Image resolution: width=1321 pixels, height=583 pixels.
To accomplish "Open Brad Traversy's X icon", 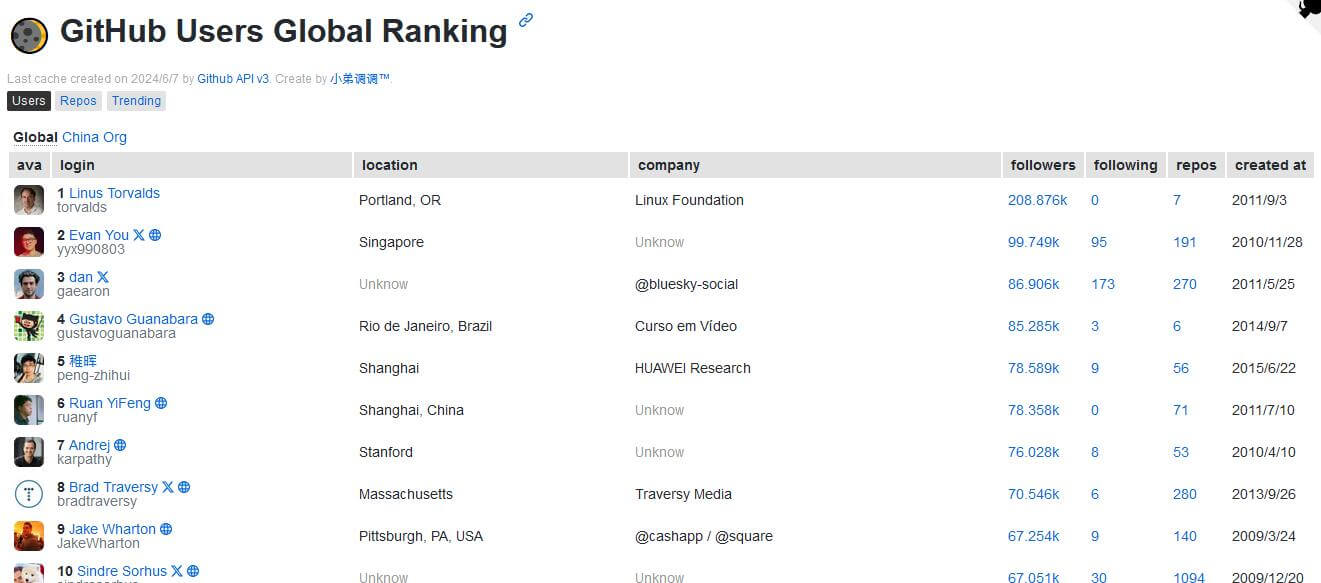I will coord(168,487).
